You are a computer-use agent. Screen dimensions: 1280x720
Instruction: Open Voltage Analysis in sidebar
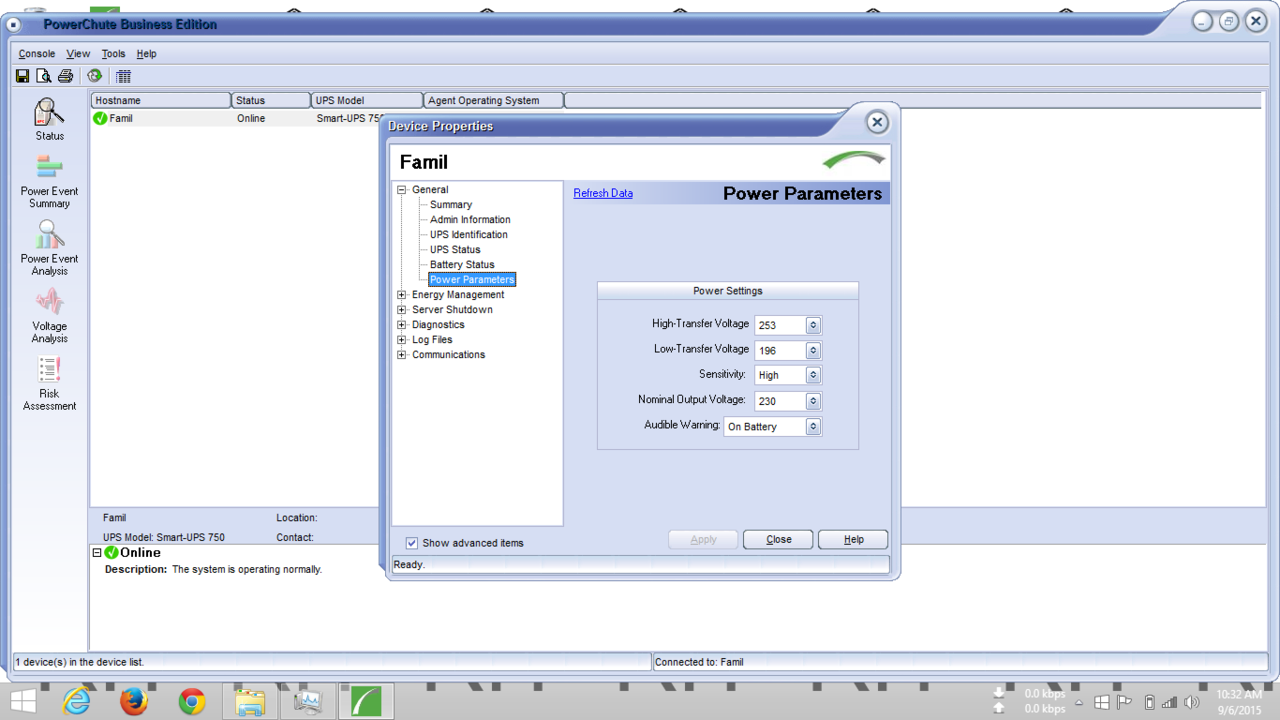click(49, 315)
